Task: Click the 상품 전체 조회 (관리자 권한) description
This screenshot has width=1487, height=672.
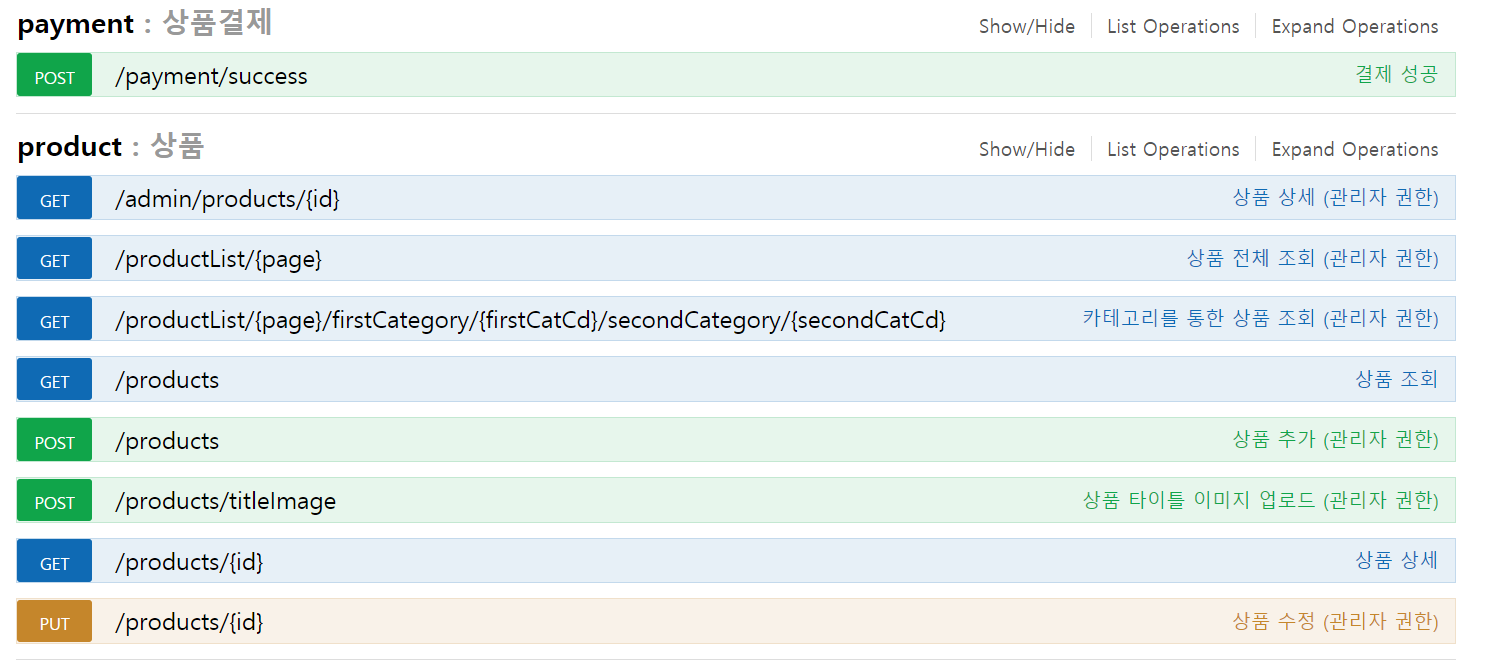Action: 1313,258
